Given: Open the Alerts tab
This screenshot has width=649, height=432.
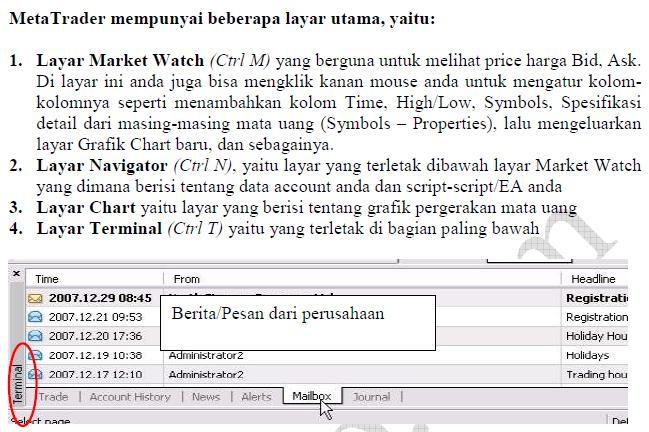Looking at the screenshot, I should click(256, 397).
